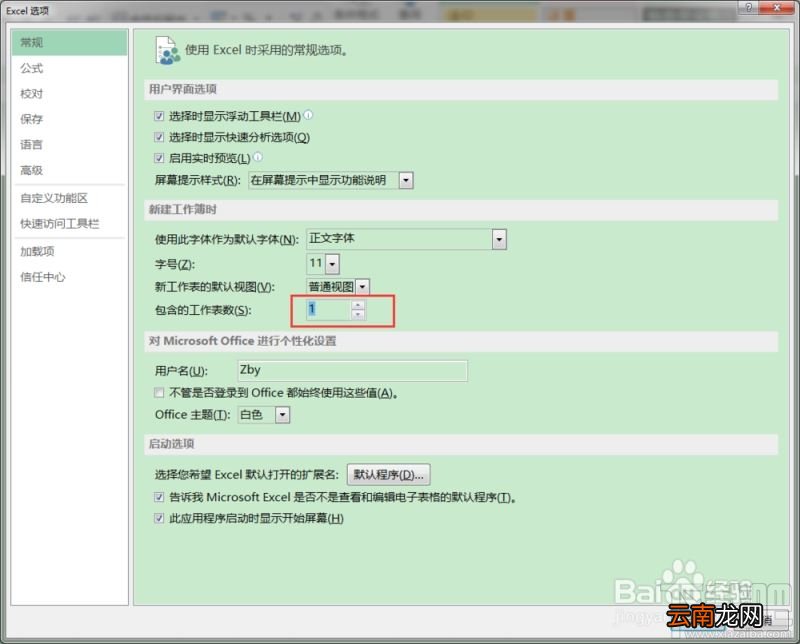Open 快速访问工具栏 settings
The image size is (800, 644).
coord(69,224)
